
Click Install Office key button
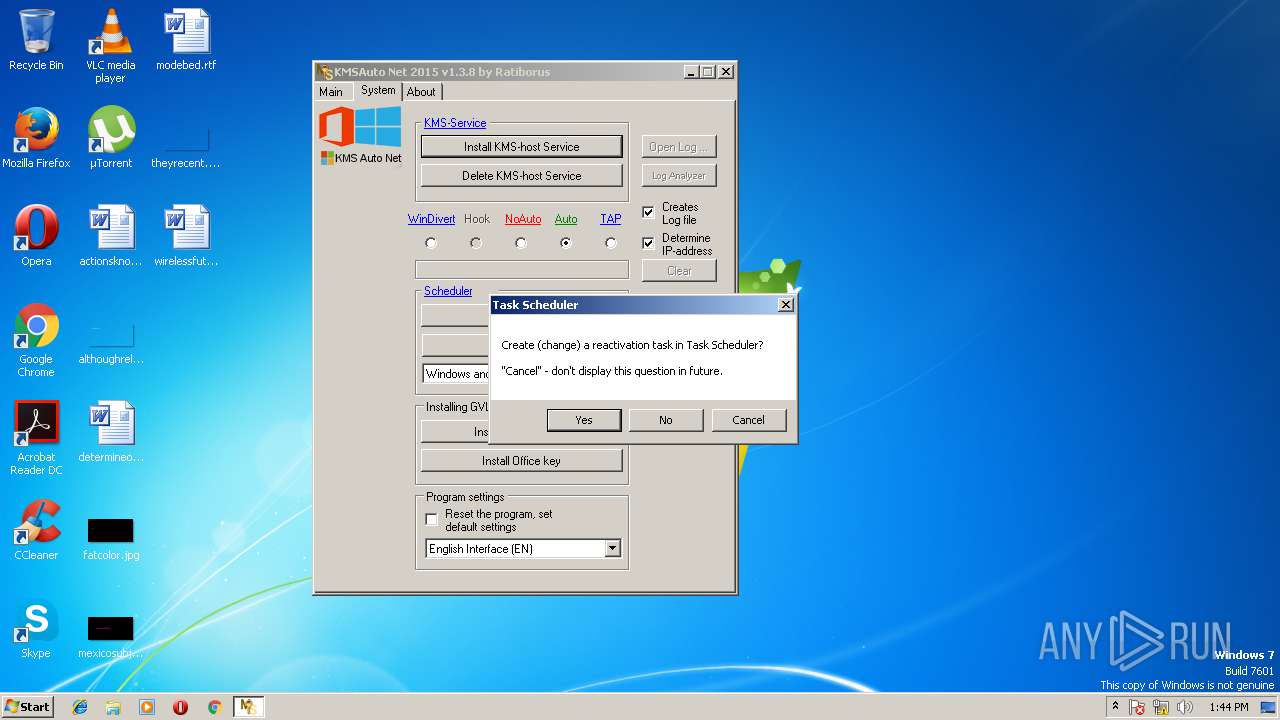(x=522, y=461)
